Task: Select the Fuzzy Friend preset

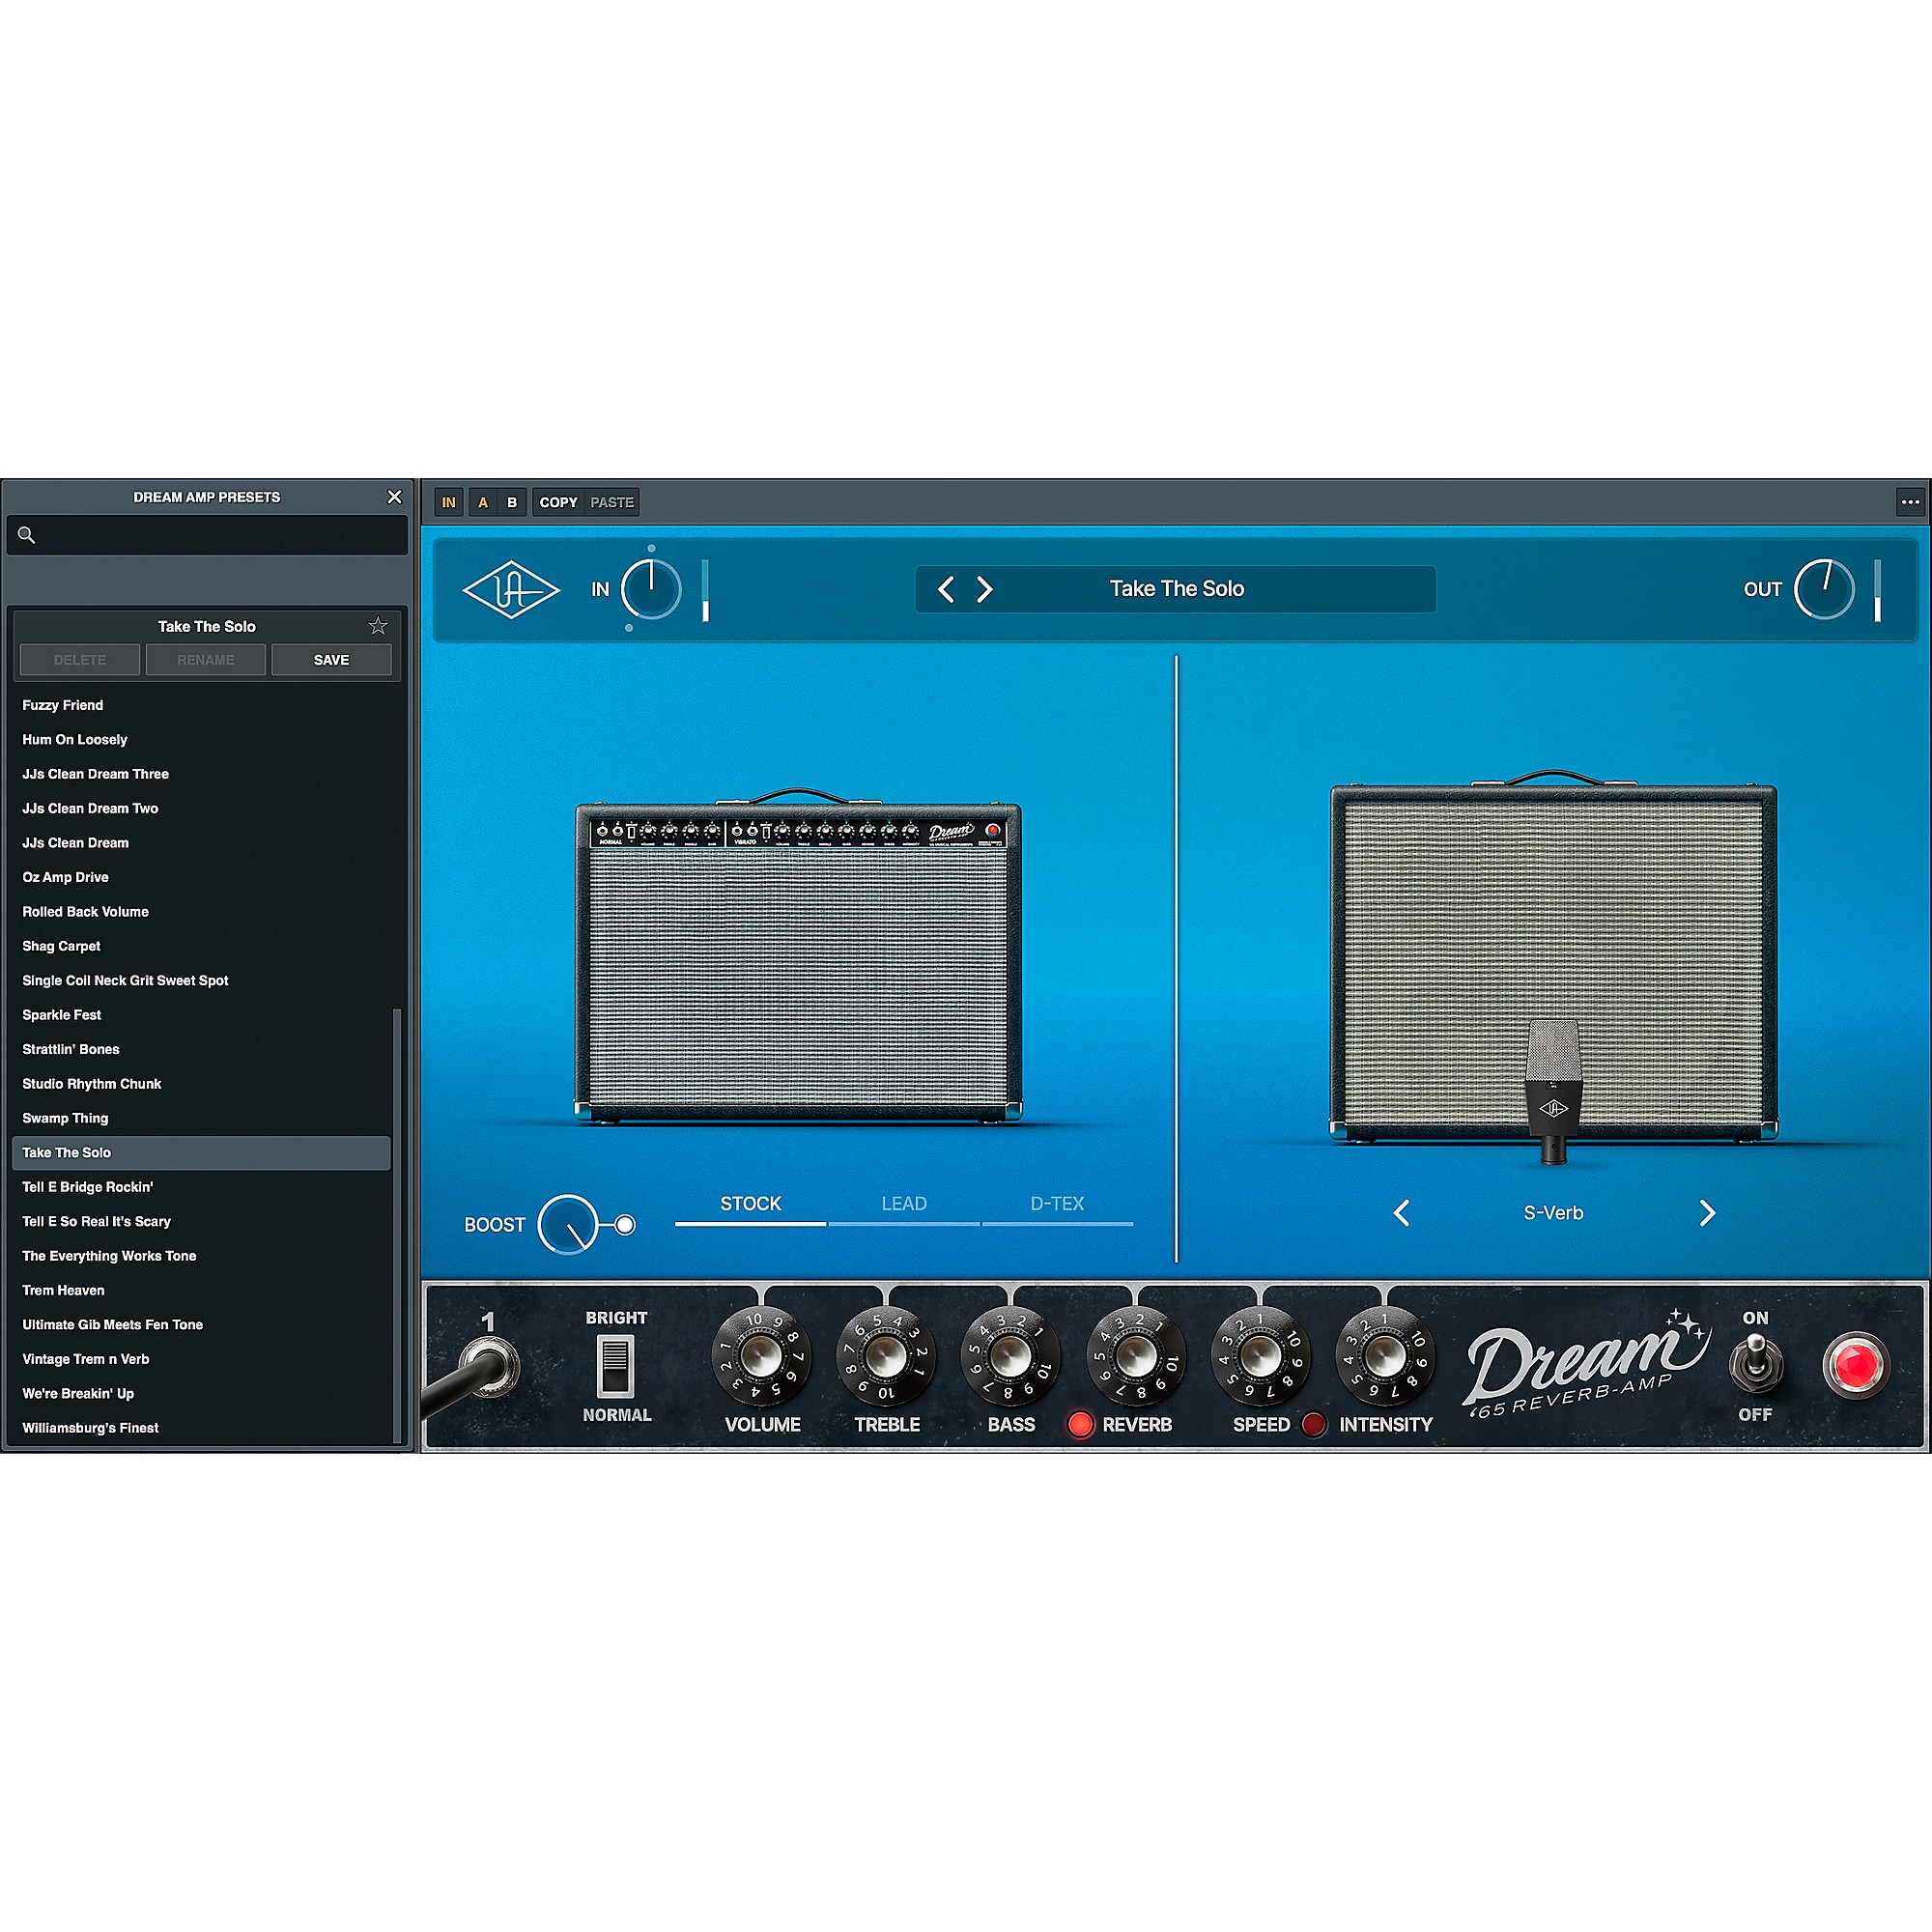Action: point(201,705)
